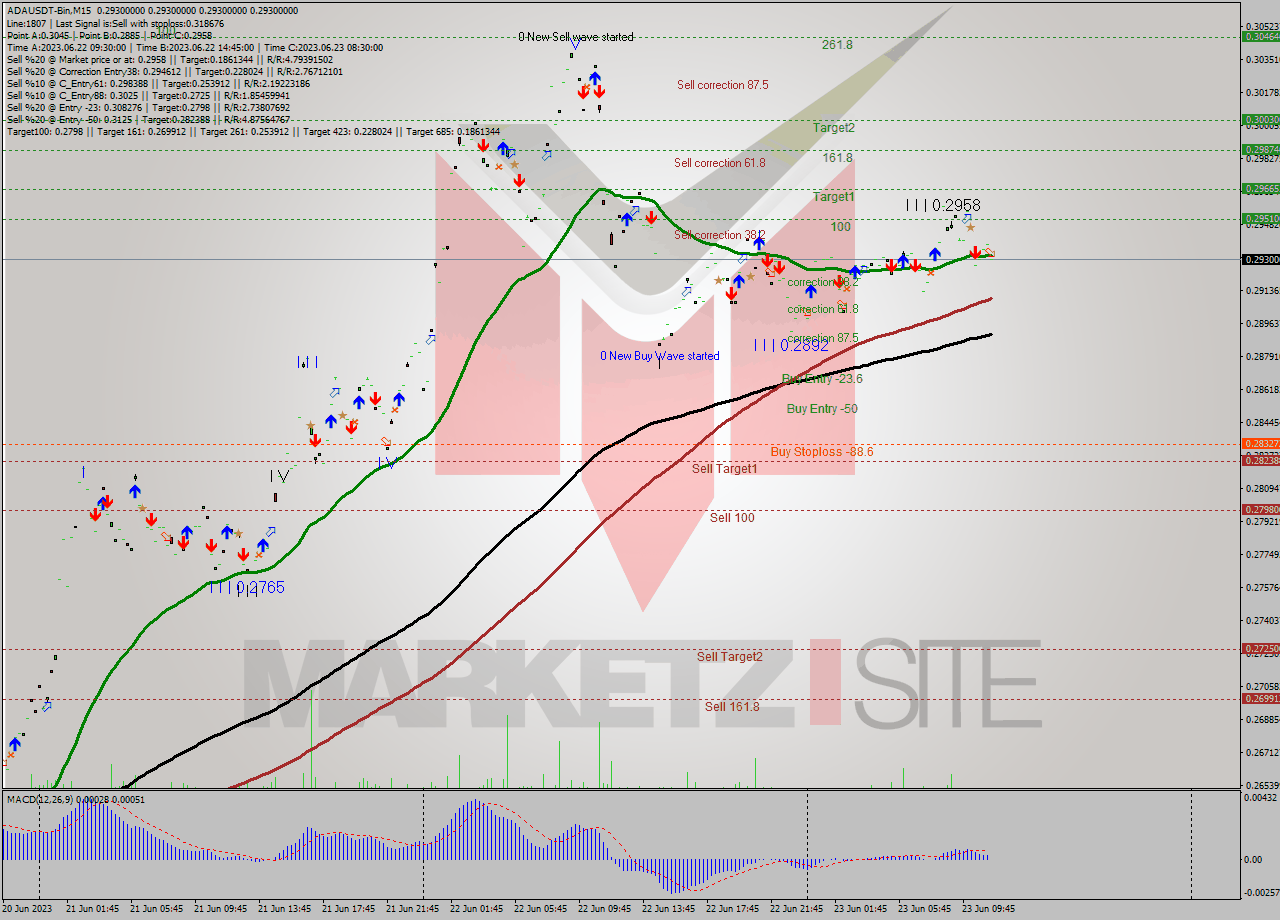Click the black 0.2930 current price tag
This screenshot has height=920, width=1280.
pos(1259,259)
